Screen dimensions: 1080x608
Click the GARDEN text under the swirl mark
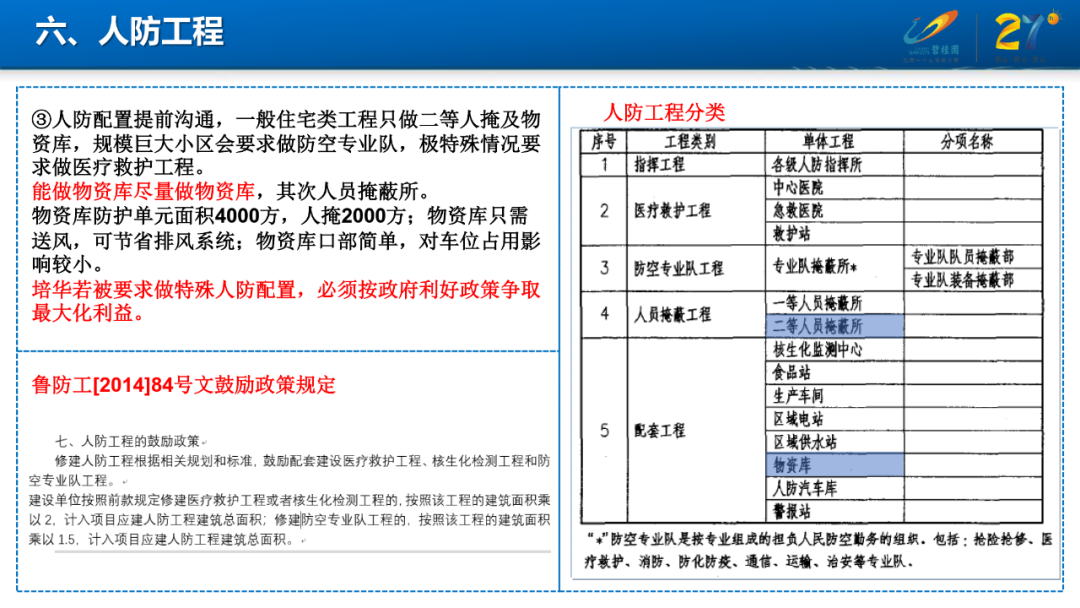click(917, 49)
